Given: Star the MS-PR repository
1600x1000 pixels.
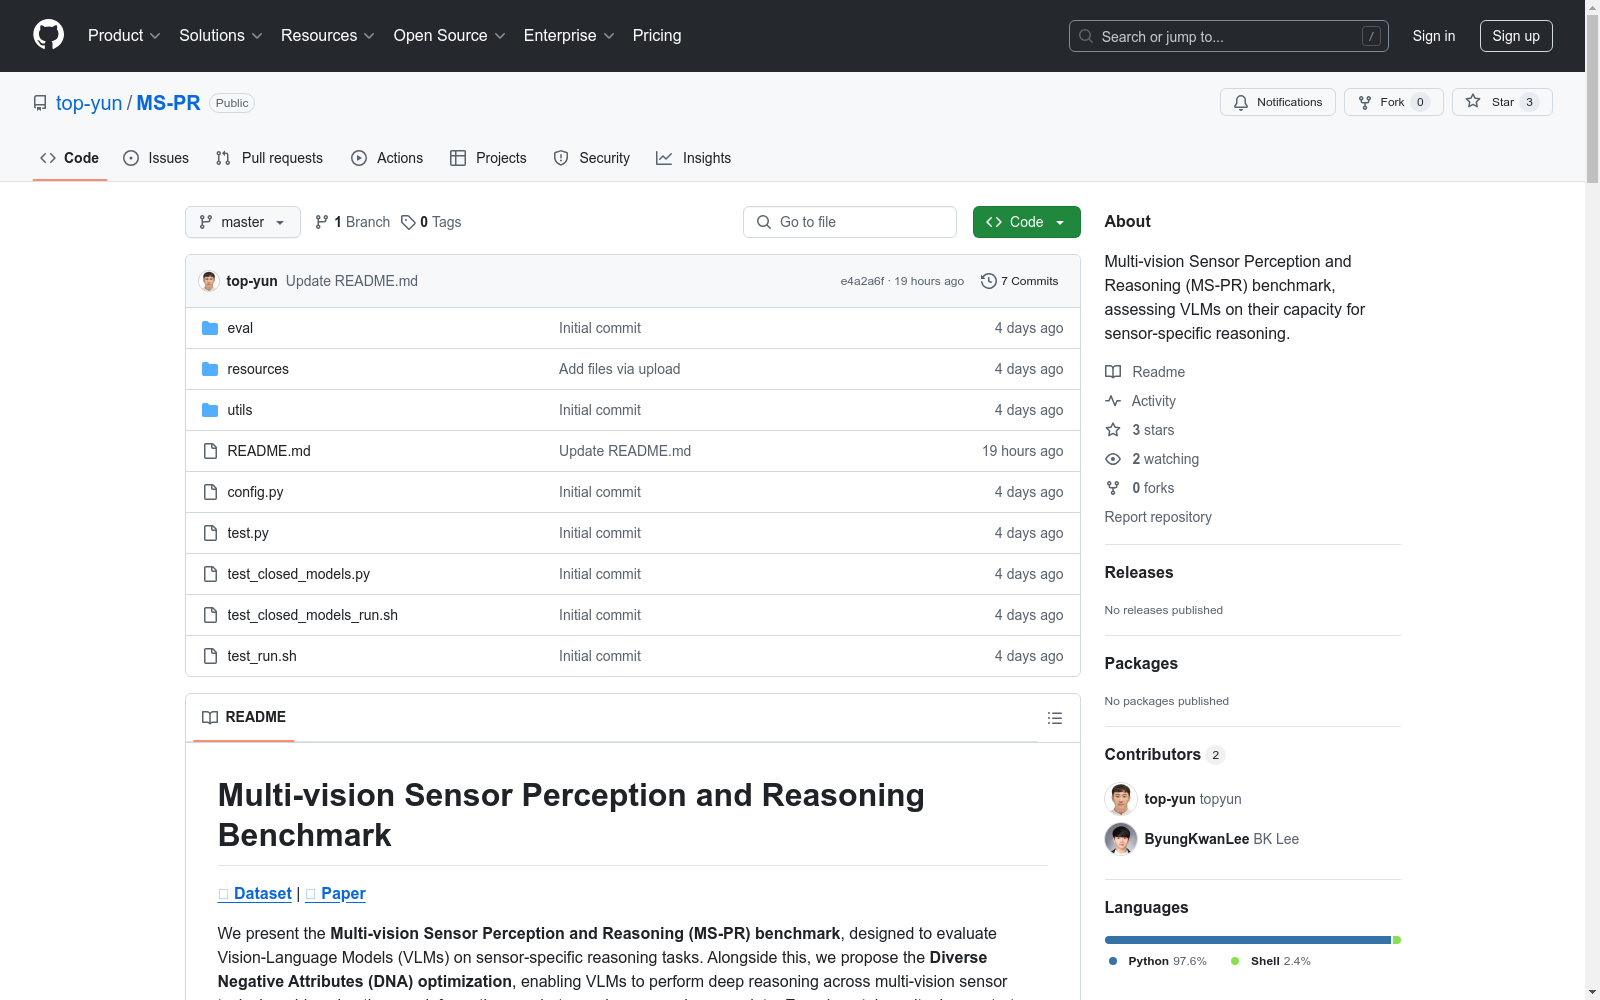Looking at the screenshot, I should tap(1502, 102).
